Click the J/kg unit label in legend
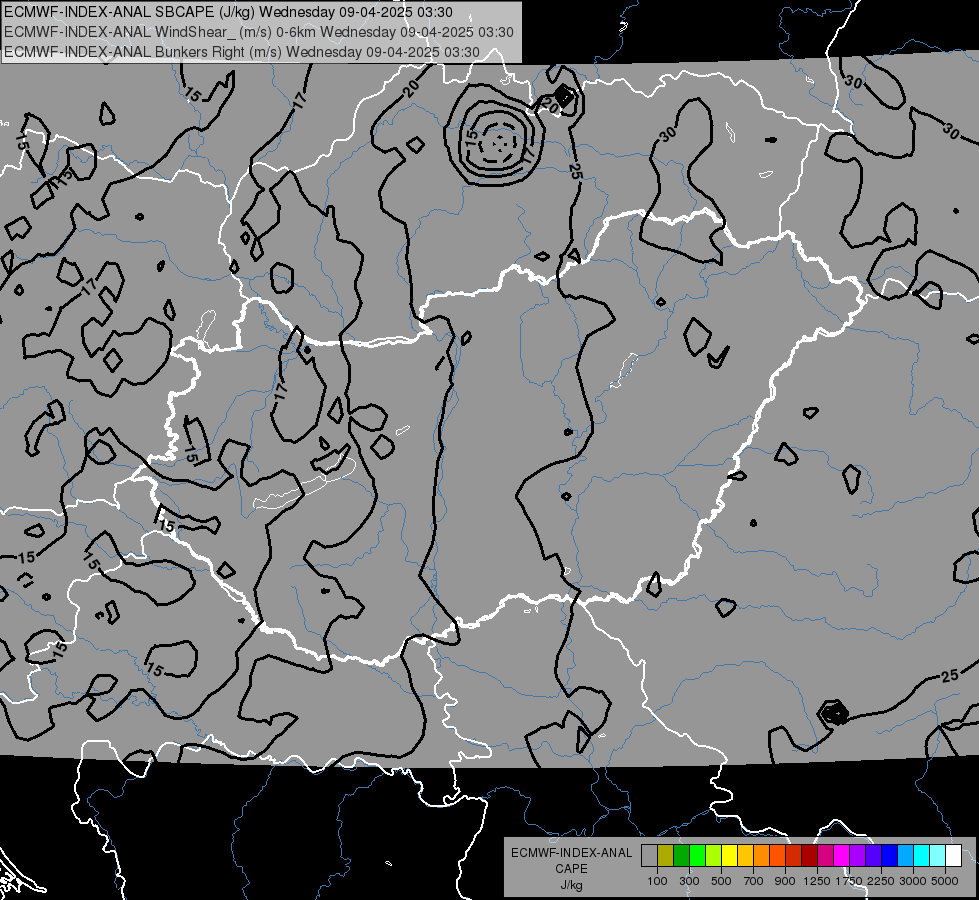 pyautogui.click(x=571, y=885)
